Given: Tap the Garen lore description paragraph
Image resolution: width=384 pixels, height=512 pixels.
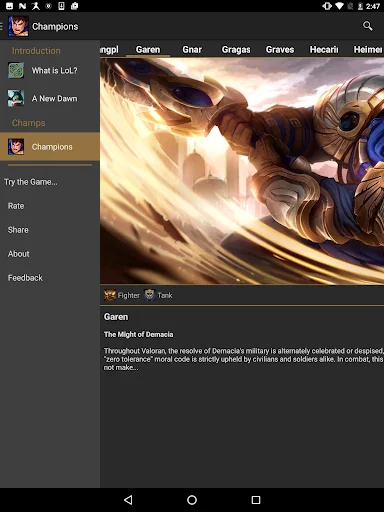Looking at the screenshot, I should [x=244, y=359].
